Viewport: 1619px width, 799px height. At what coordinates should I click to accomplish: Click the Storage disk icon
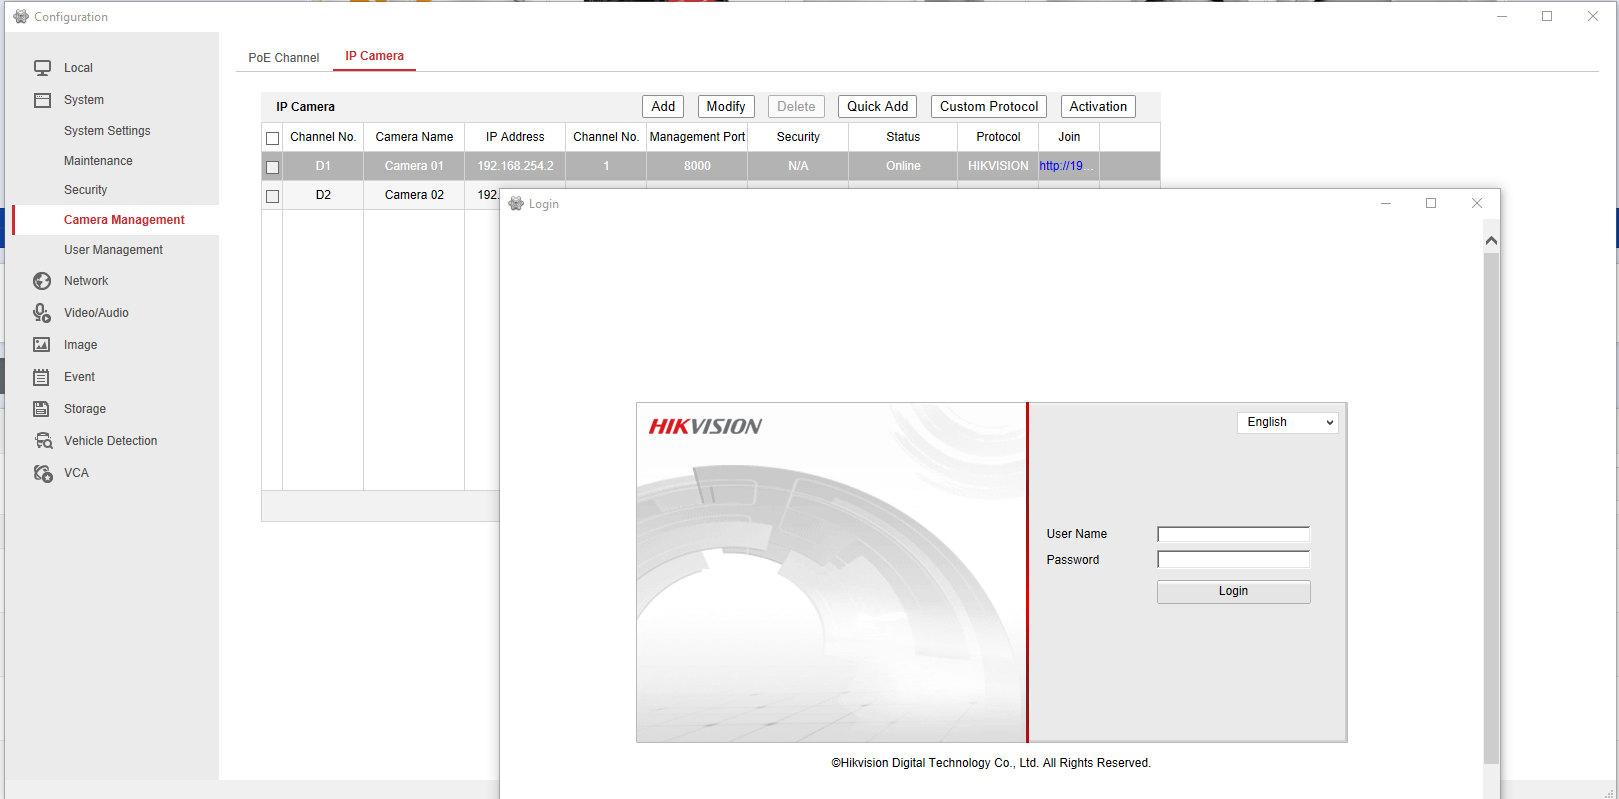42,409
